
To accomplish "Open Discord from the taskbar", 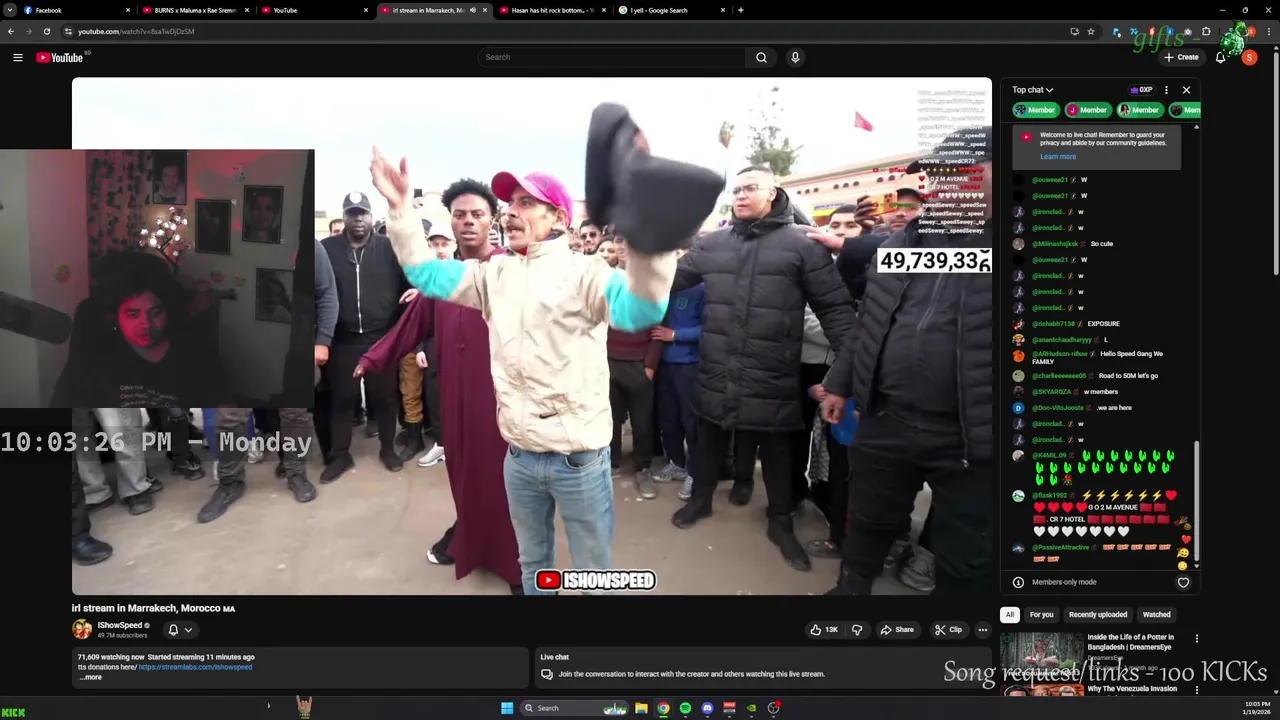I will 707,708.
